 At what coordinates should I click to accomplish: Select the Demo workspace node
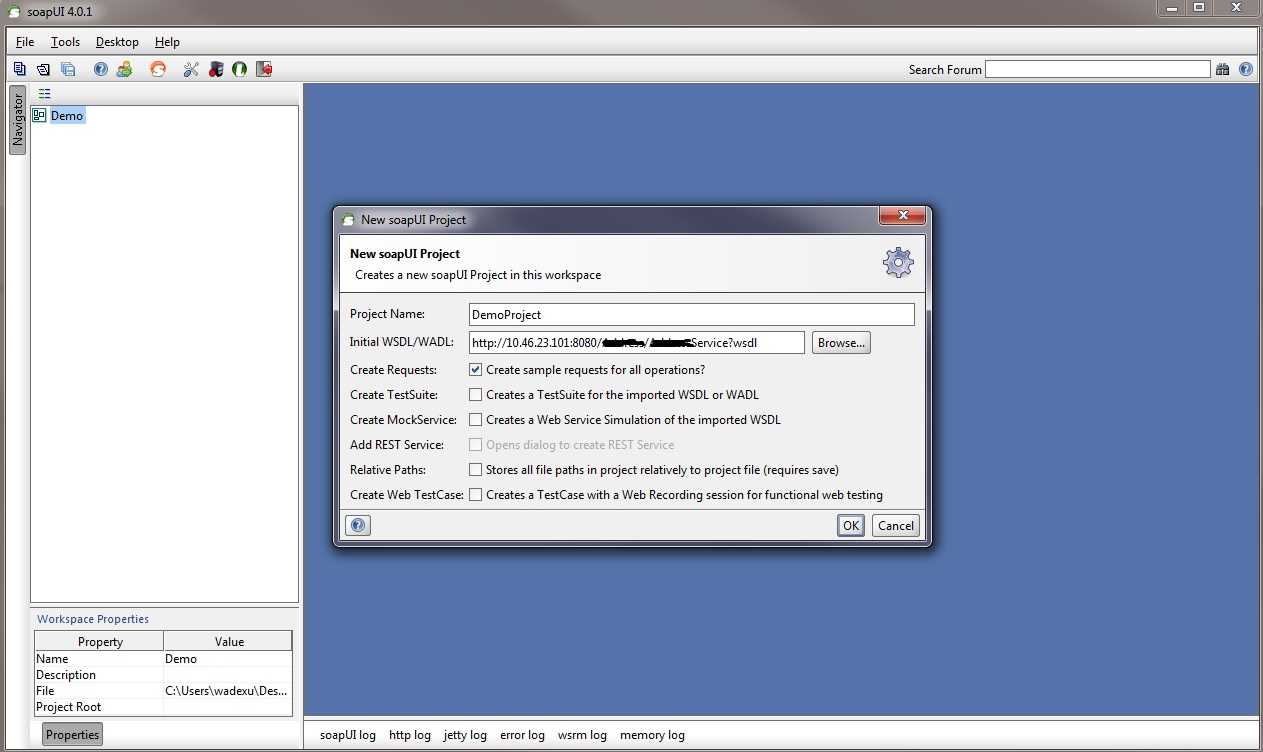[67, 115]
